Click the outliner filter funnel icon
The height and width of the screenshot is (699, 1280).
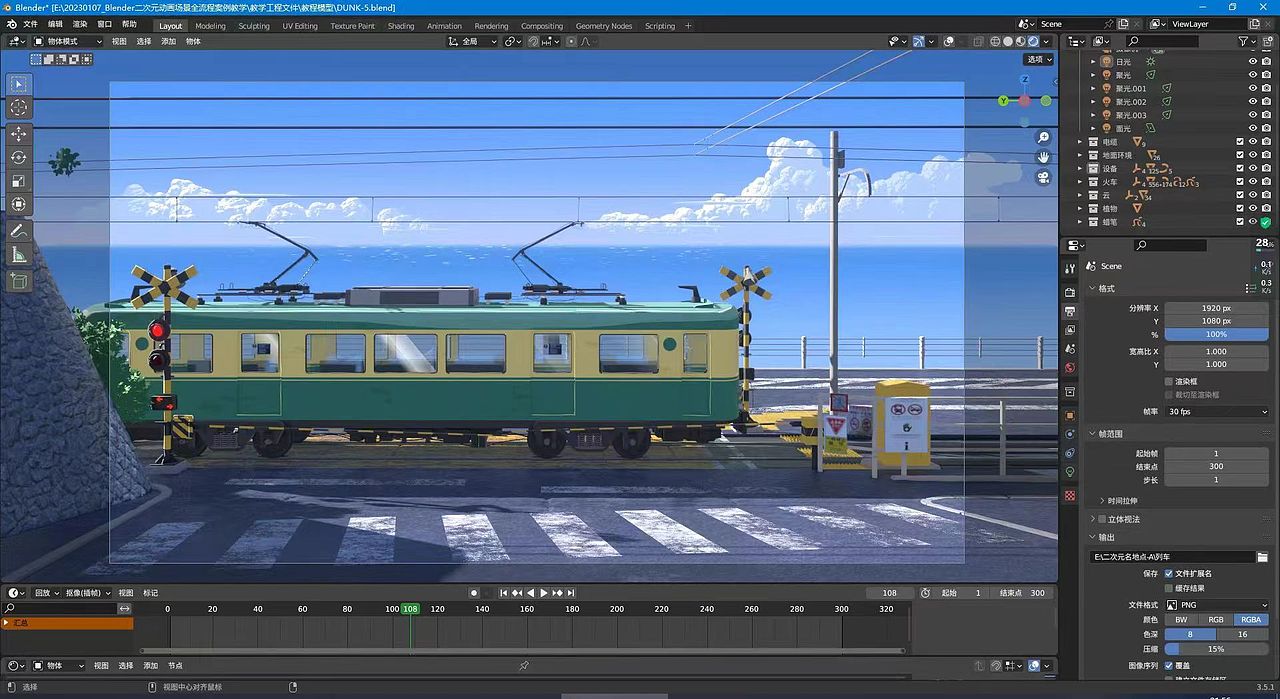click(1243, 41)
